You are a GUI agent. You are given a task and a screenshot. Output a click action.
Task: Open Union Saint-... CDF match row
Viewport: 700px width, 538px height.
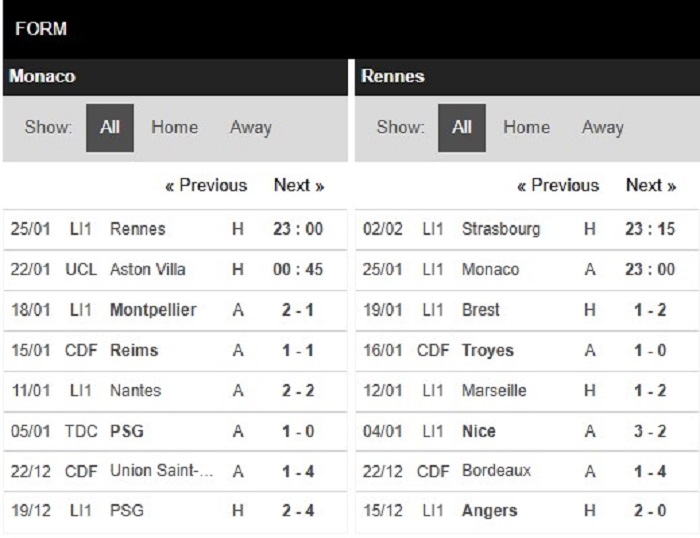point(175,471)
